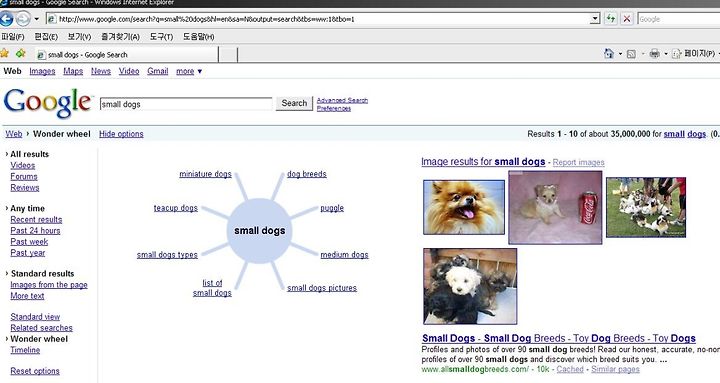720x383 pixels.
Task: Filter to Past 24 hours
Action: click(35, 231)
